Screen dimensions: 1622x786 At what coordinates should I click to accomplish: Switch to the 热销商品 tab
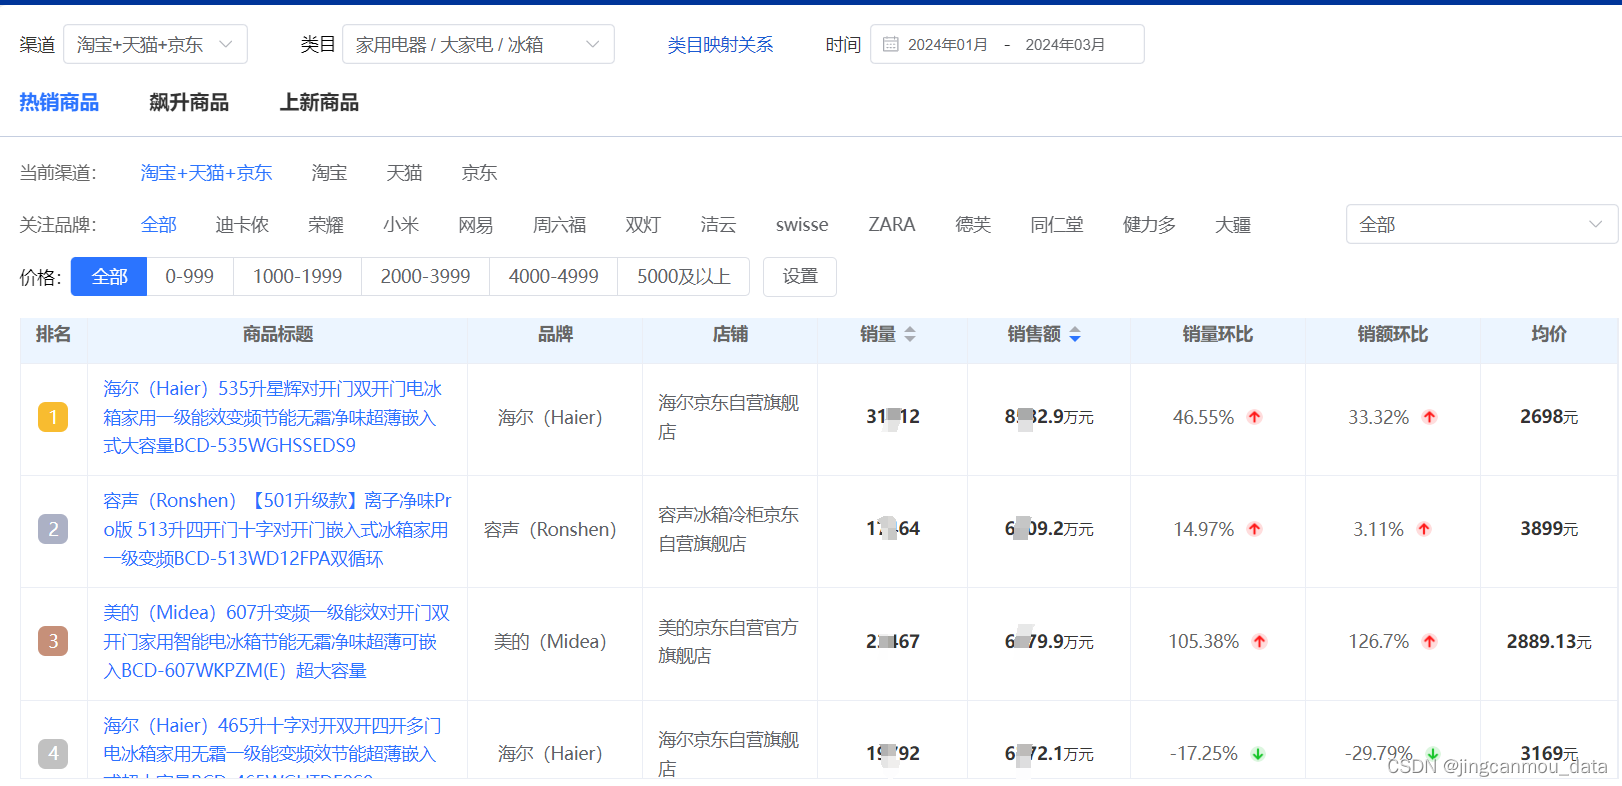pos(59,102)
